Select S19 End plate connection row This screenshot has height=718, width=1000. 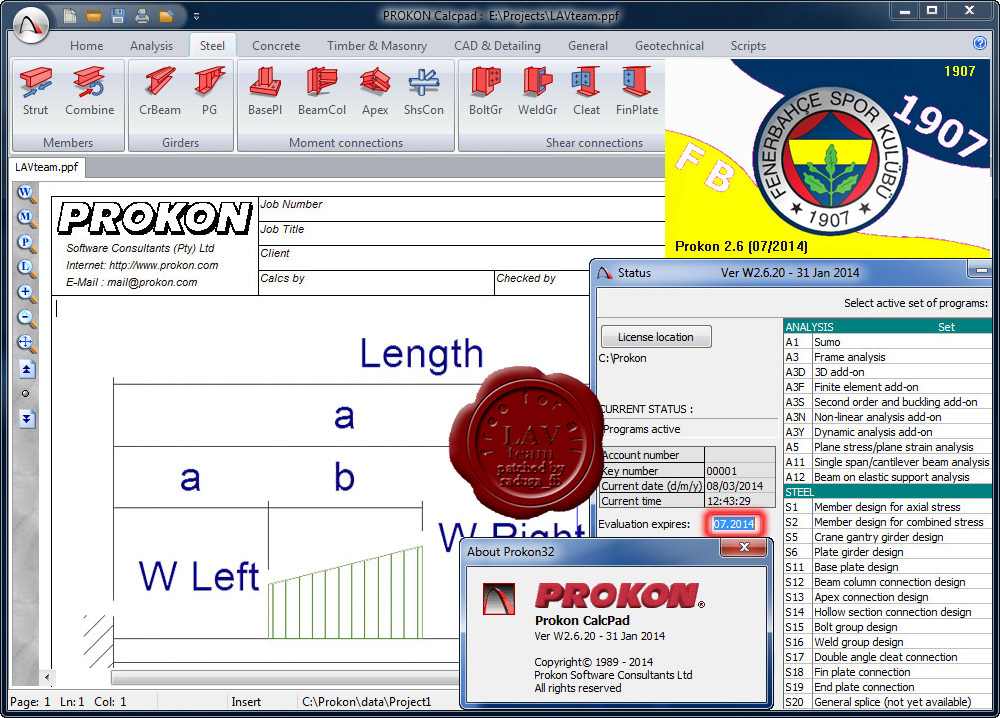[x=887, y=687]
